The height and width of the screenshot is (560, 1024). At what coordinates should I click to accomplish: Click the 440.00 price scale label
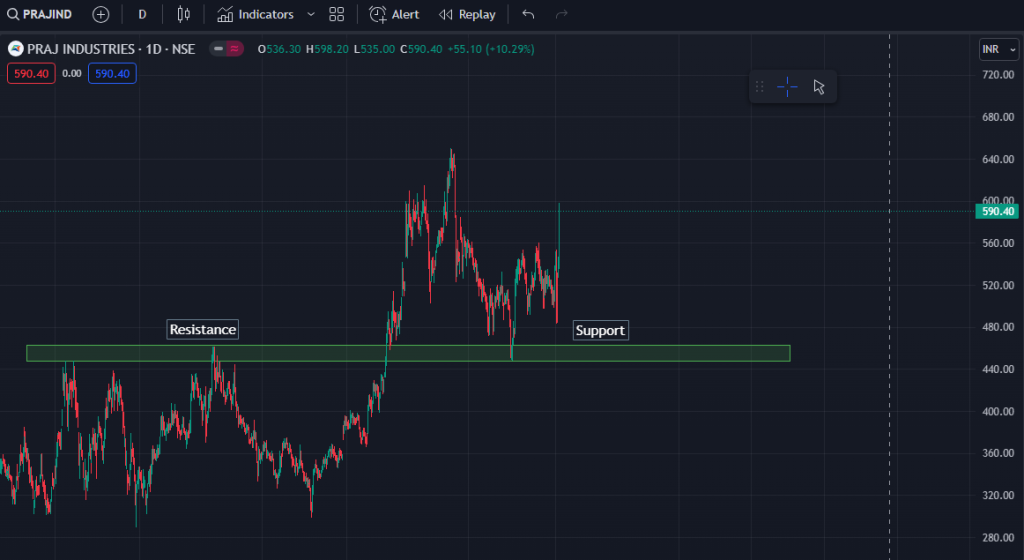(x=998, y=369)
